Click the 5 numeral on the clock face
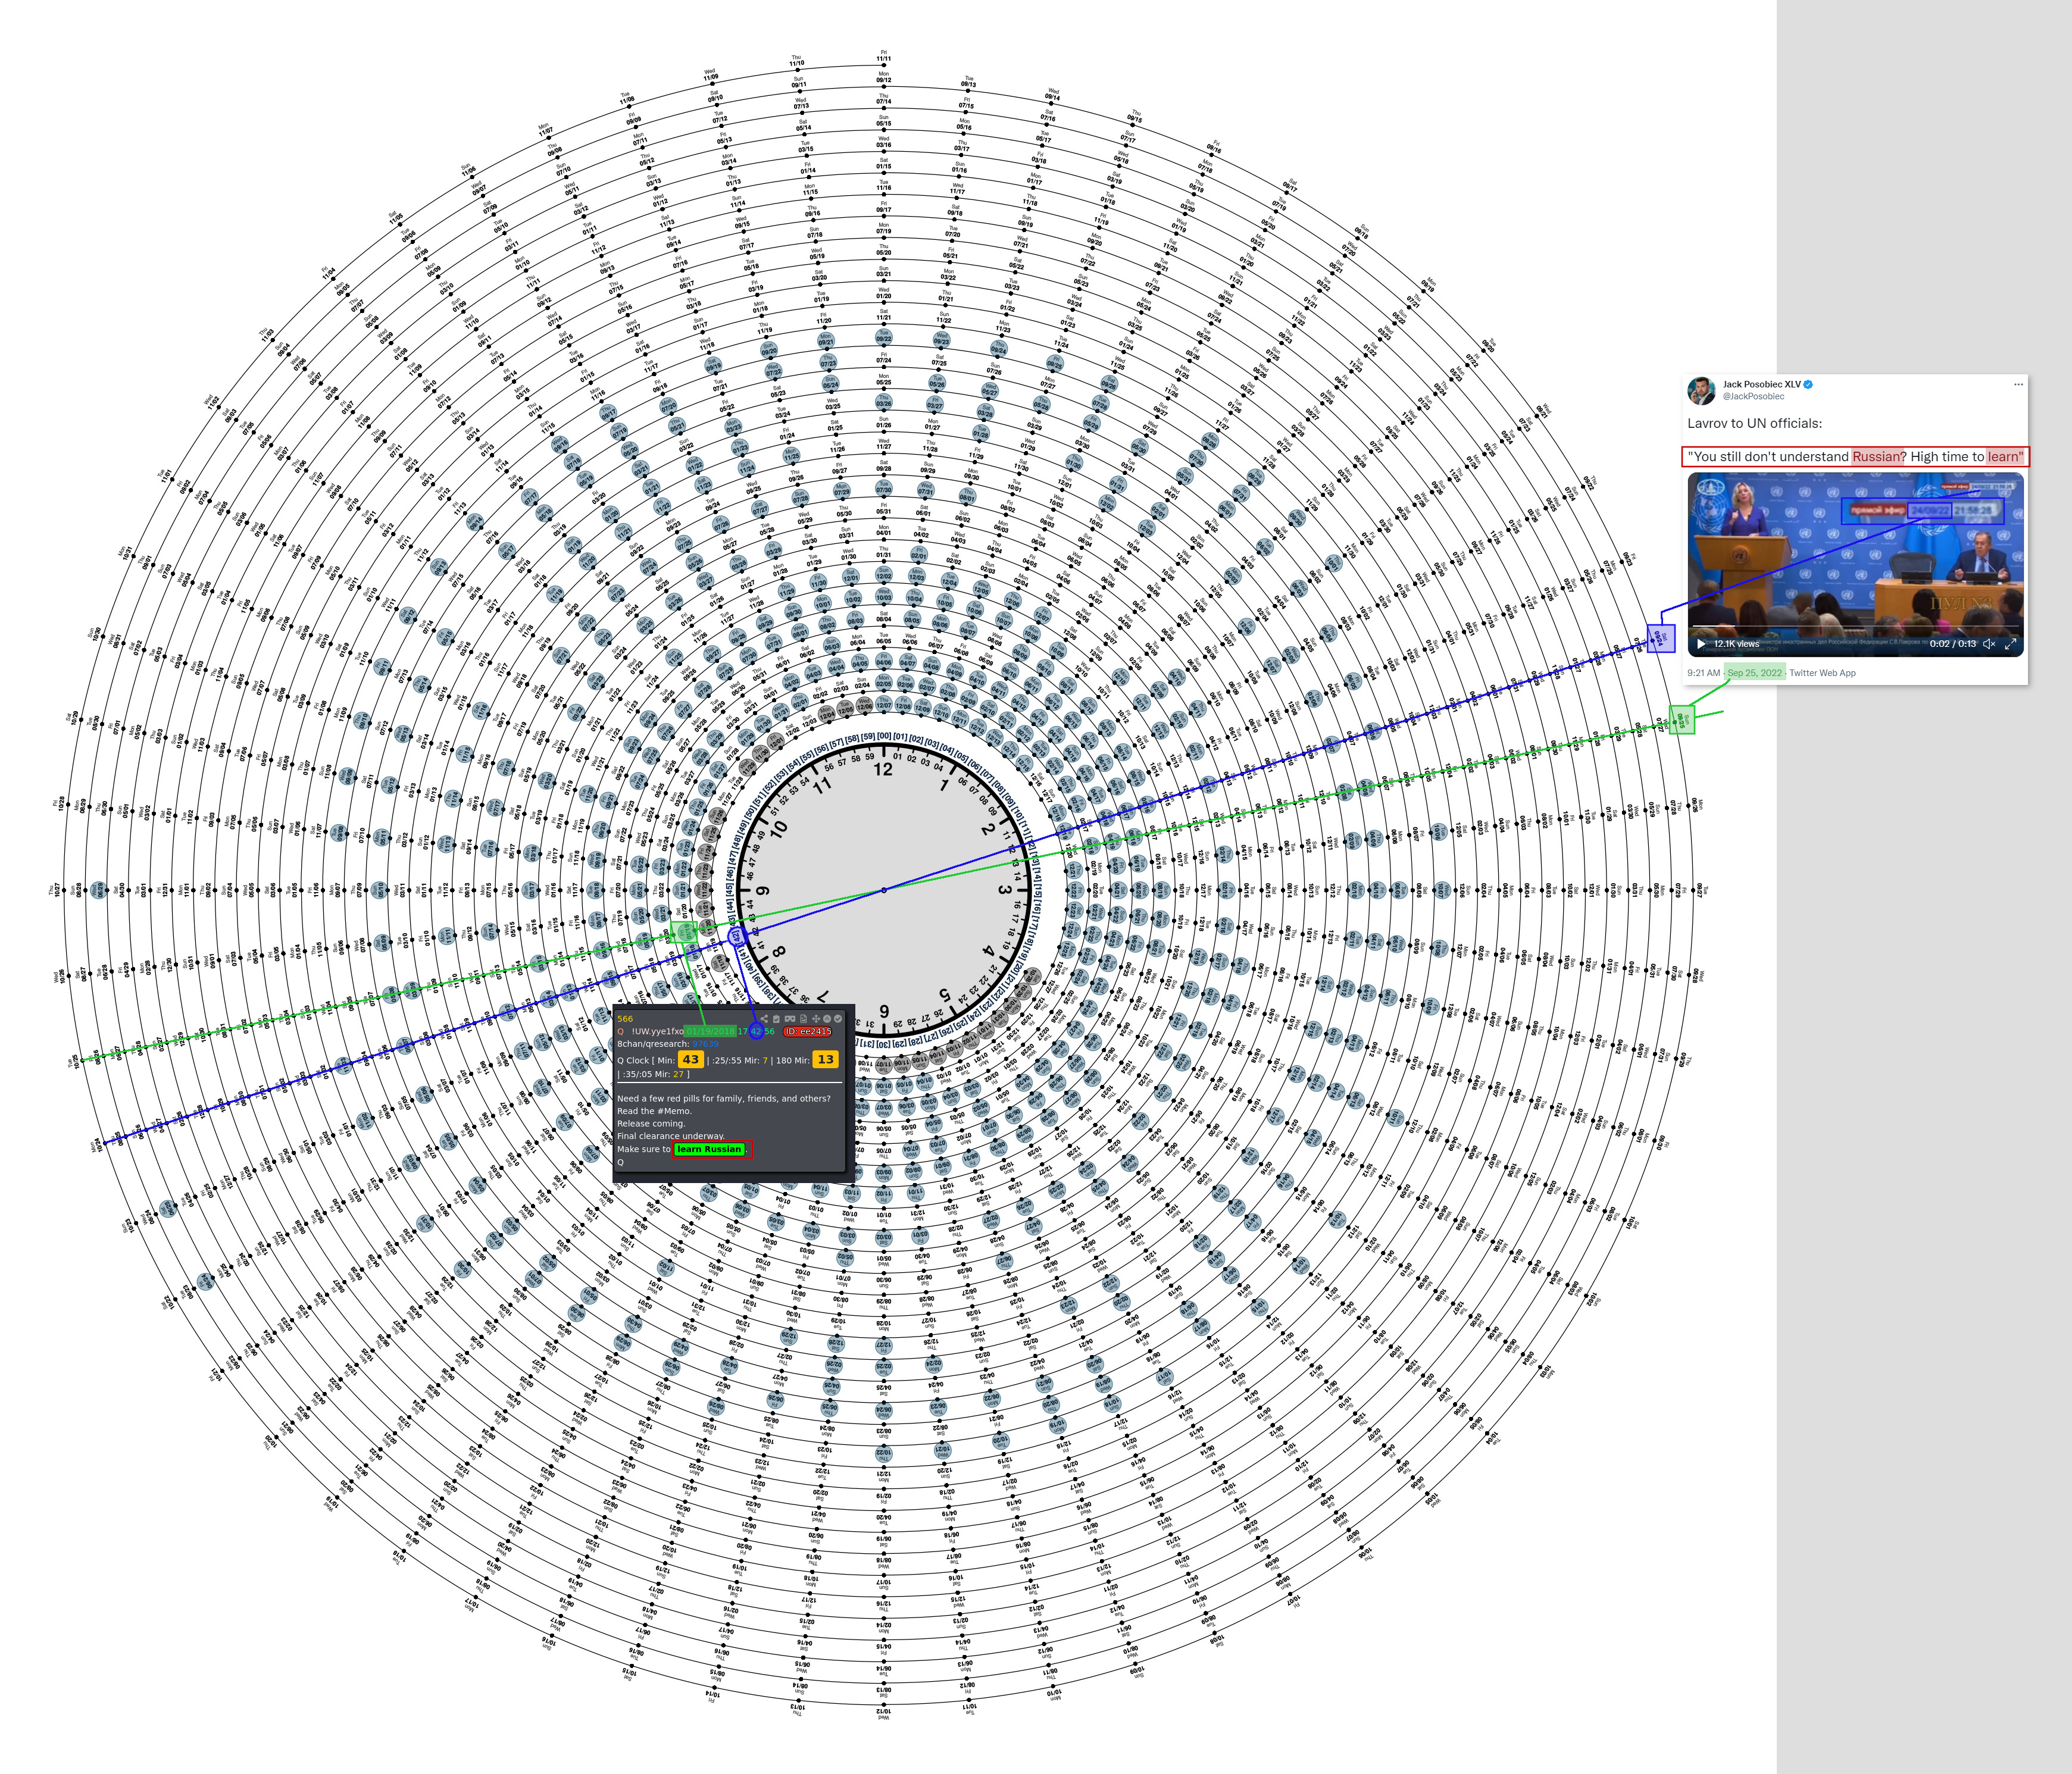2072x1774 pixels. [x=945, y=996]
